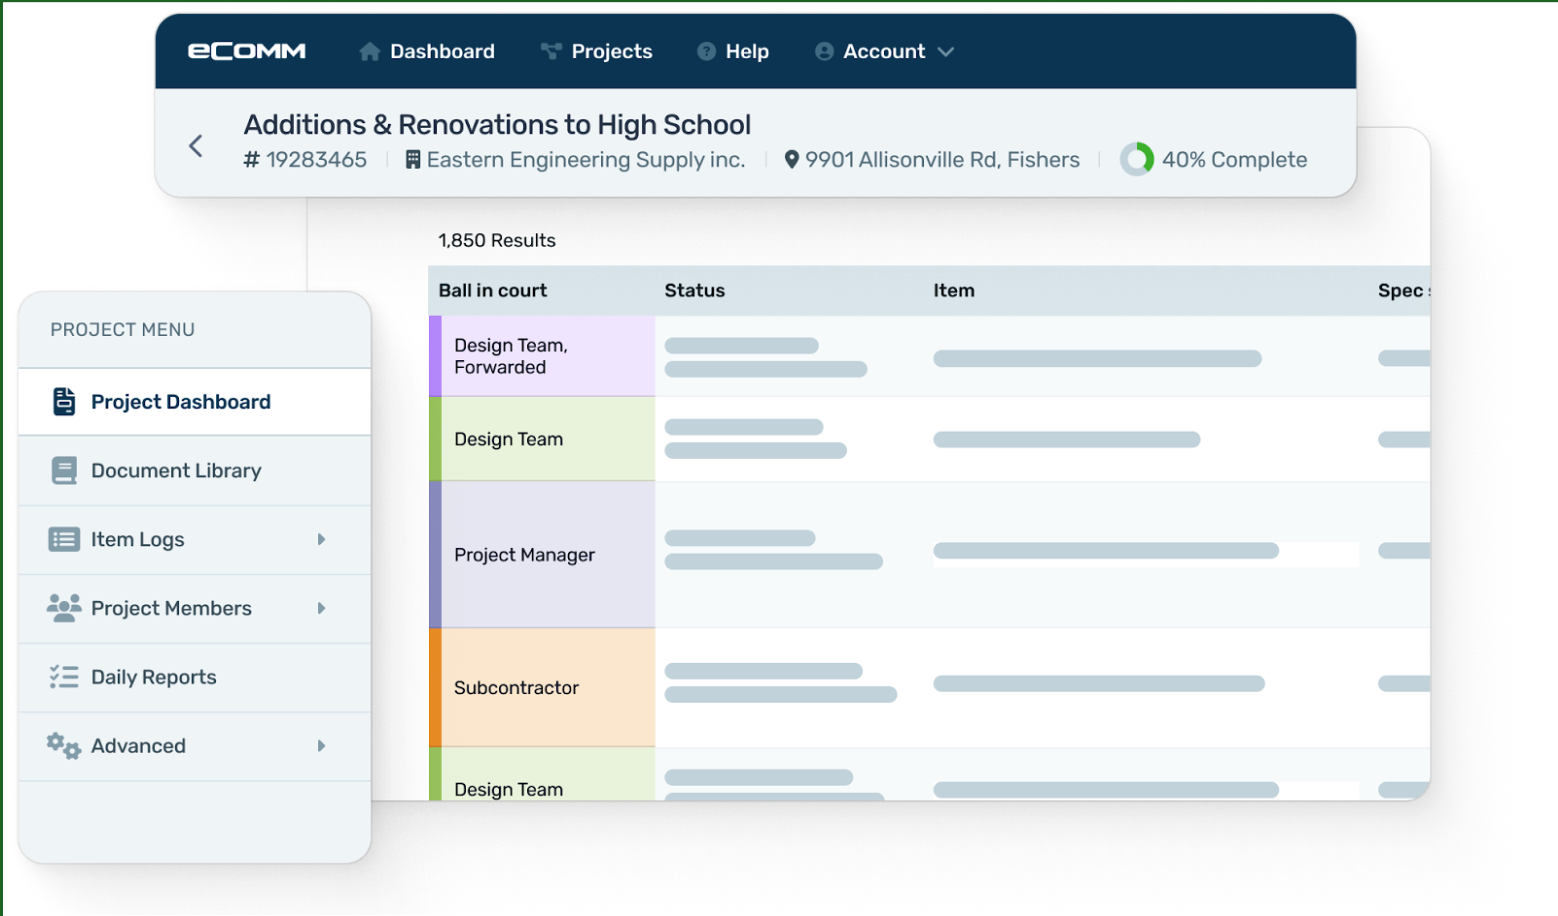
Task: Select the Daily Reports checklist icon
Action: tap(63, 677)
